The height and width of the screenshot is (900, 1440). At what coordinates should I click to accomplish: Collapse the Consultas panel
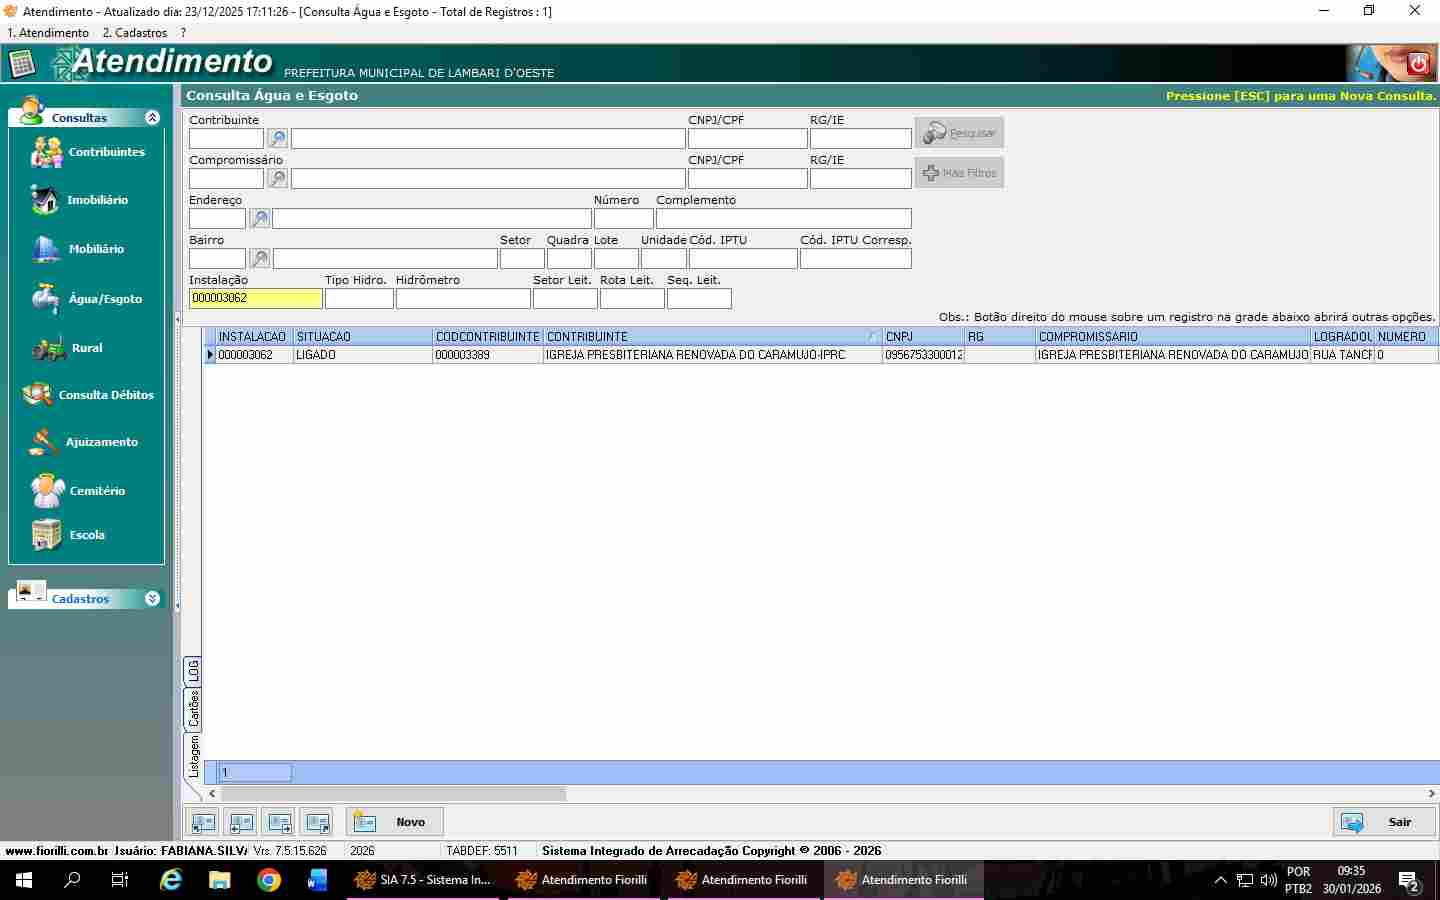(x=152, y=118)
